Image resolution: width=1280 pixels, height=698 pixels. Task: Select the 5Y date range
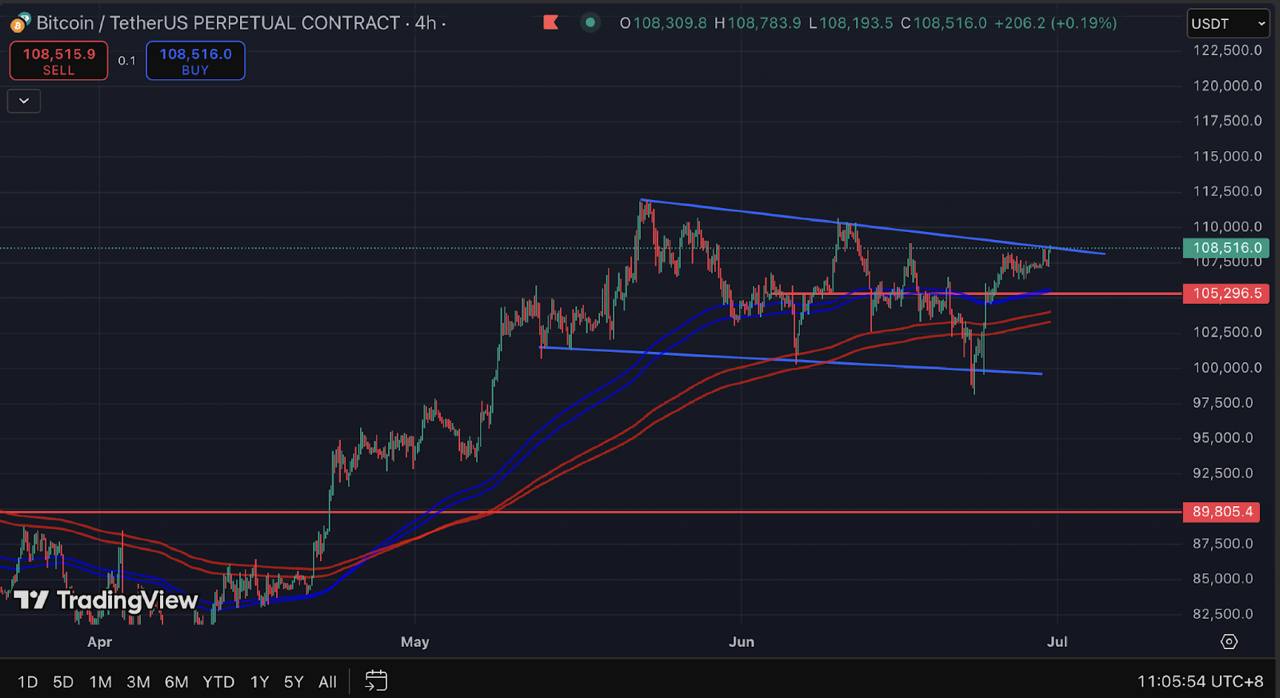(293, 681)
